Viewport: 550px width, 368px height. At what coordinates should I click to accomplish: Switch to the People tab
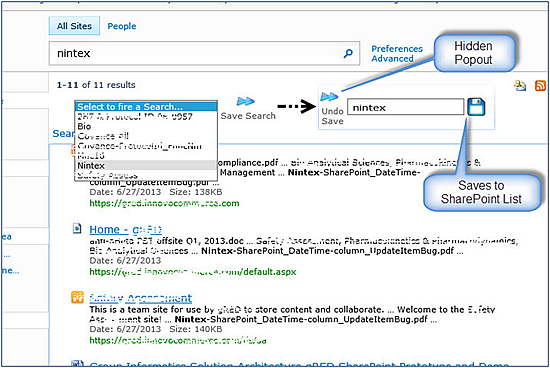click(122, 26)
